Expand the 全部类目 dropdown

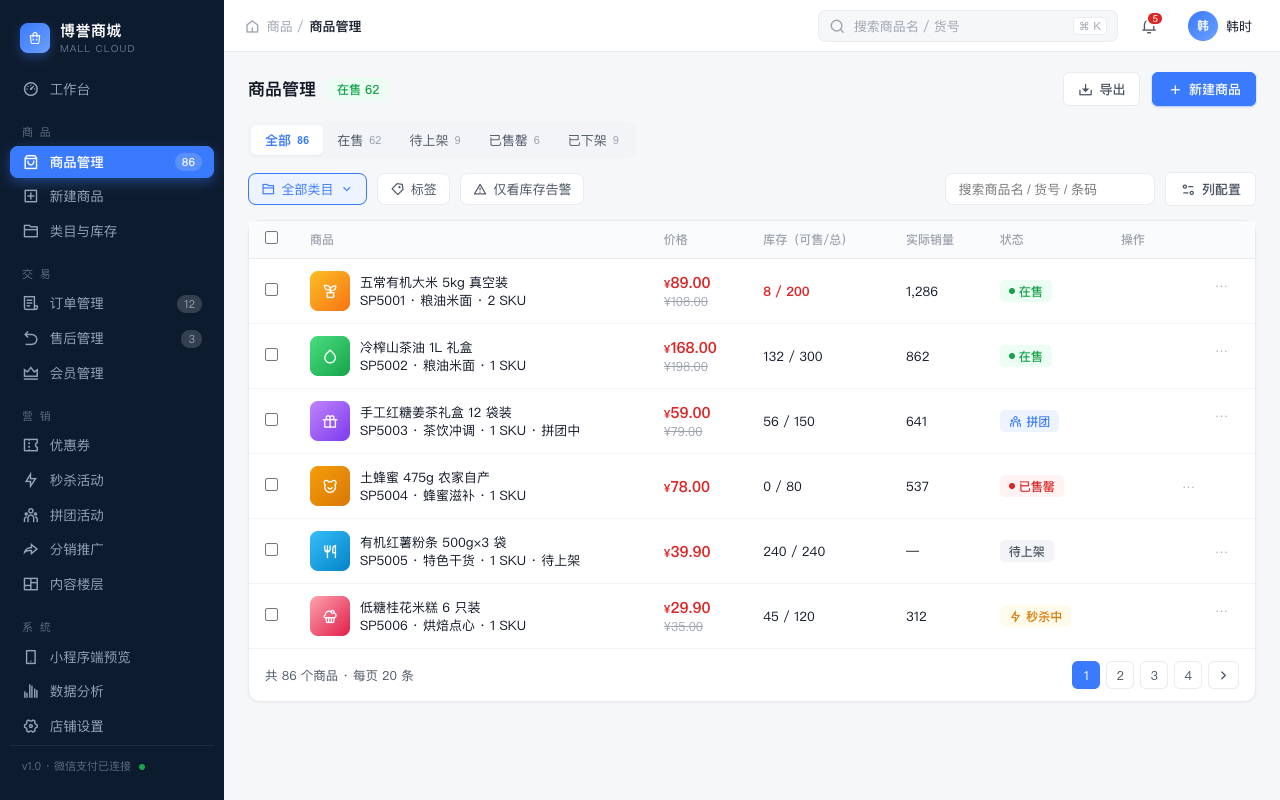tap(307, 189)
